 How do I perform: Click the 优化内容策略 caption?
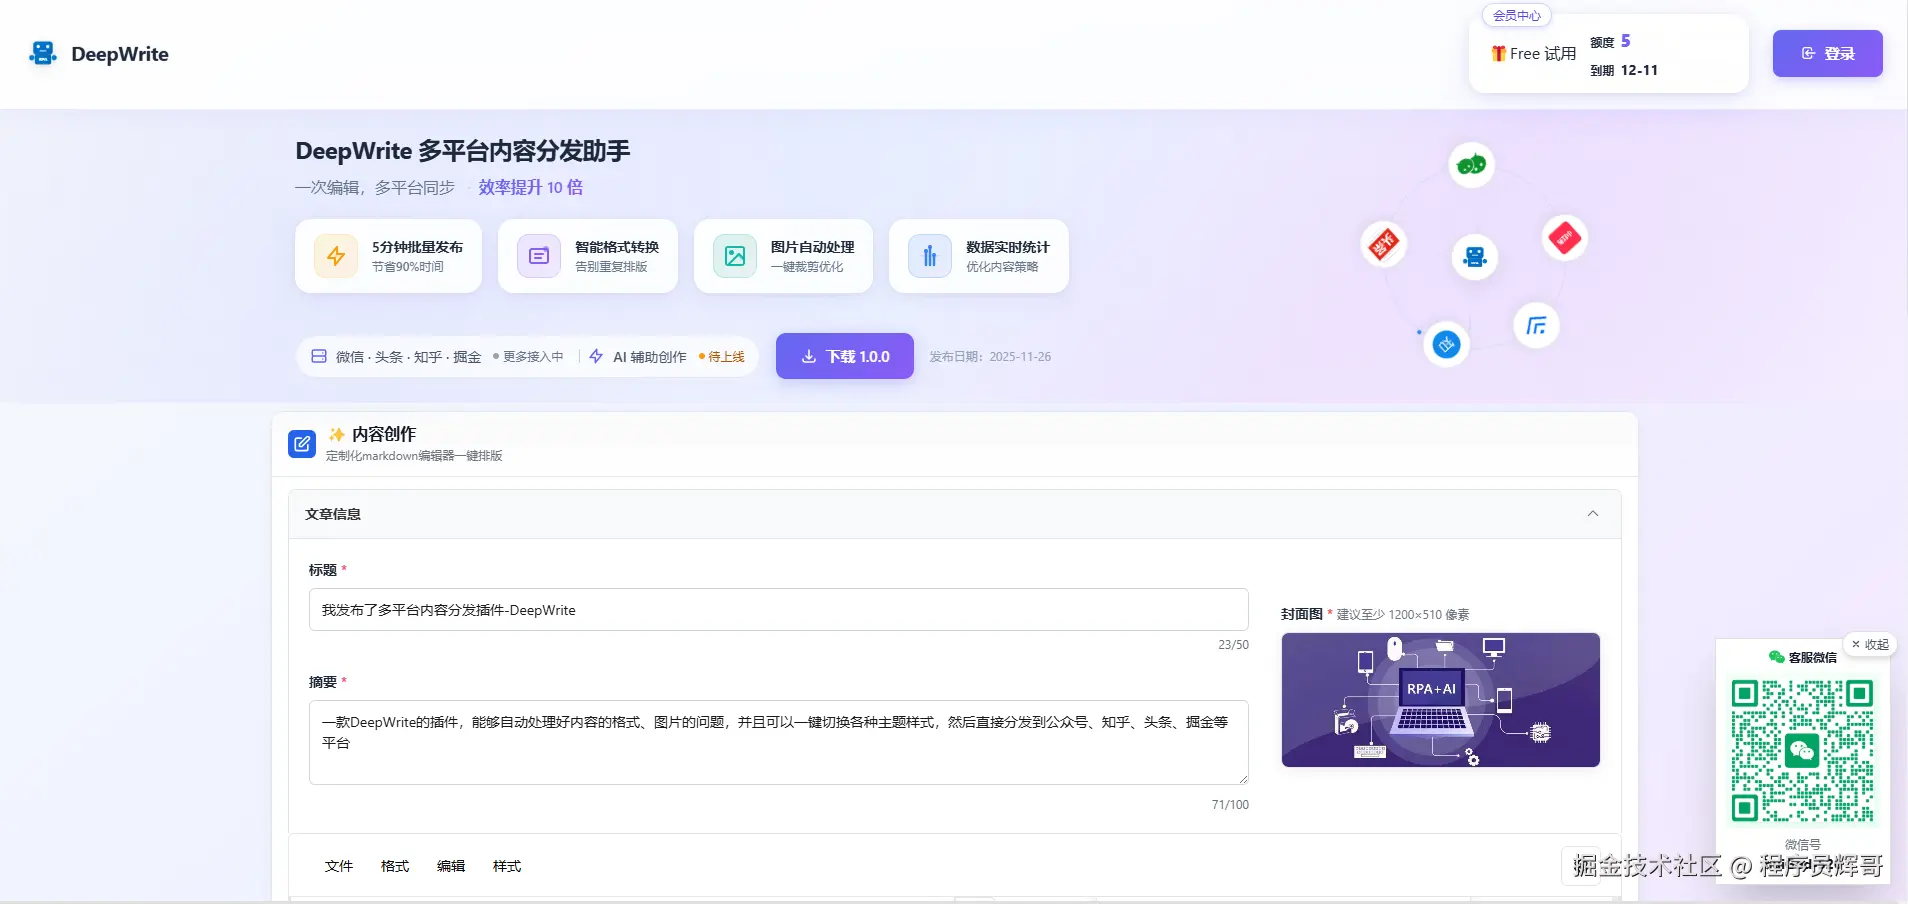1002,267
